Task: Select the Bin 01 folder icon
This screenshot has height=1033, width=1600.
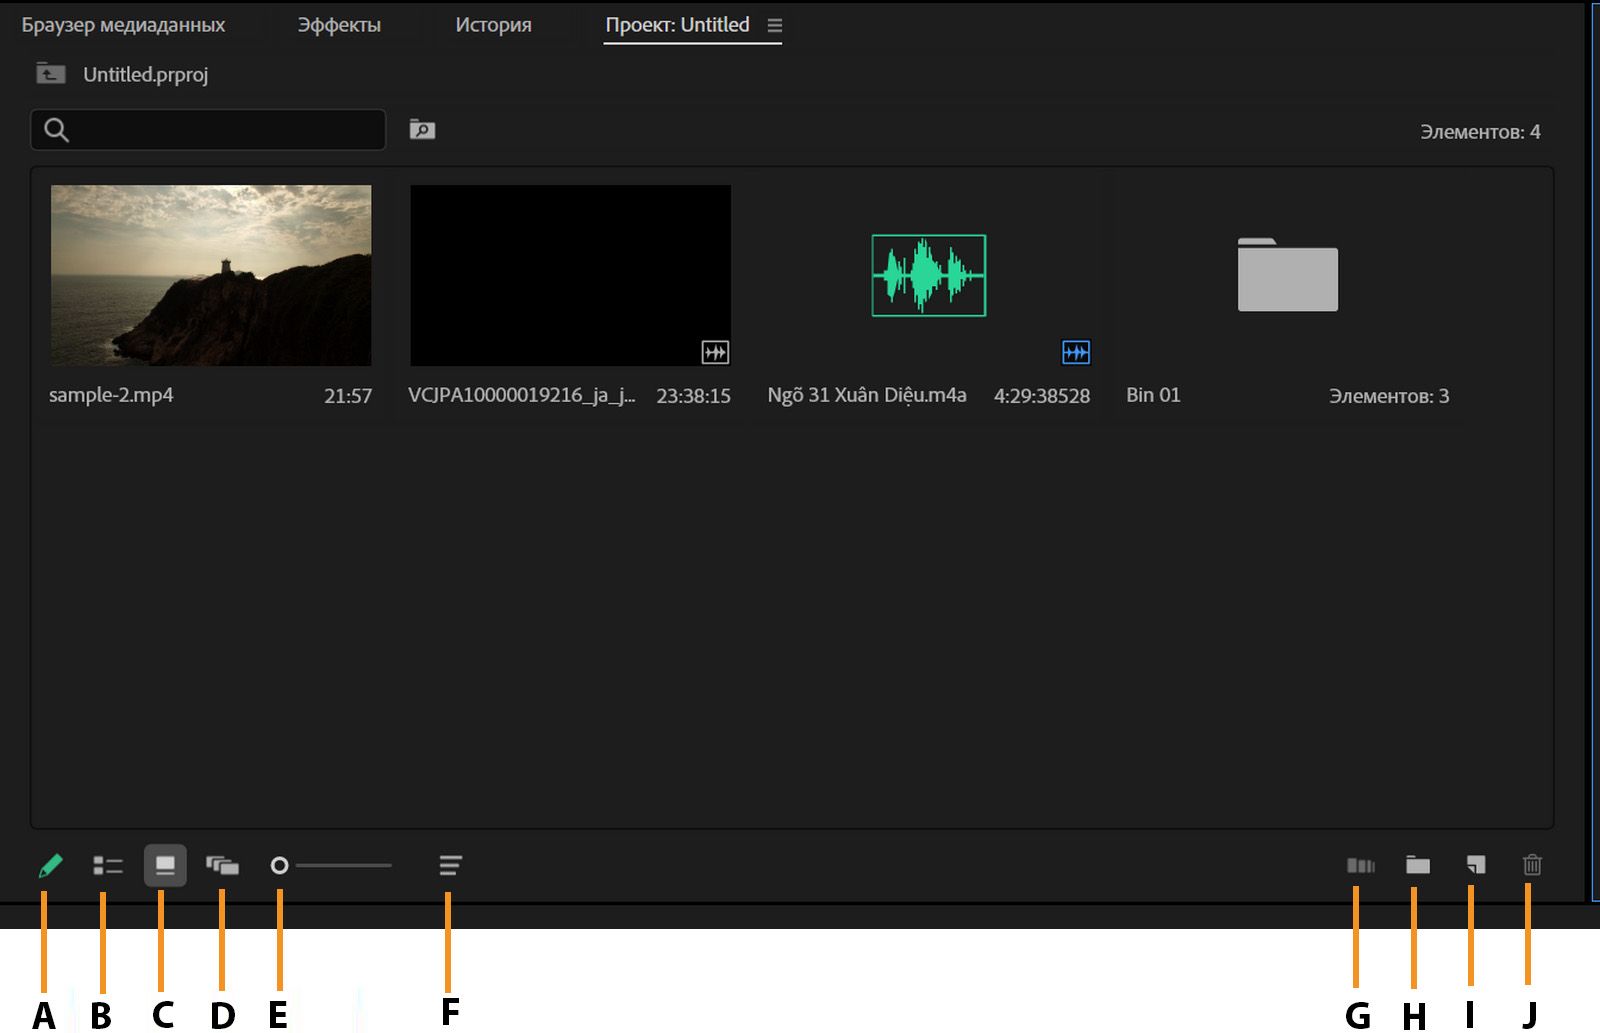Action: (x=1287, y=275)
